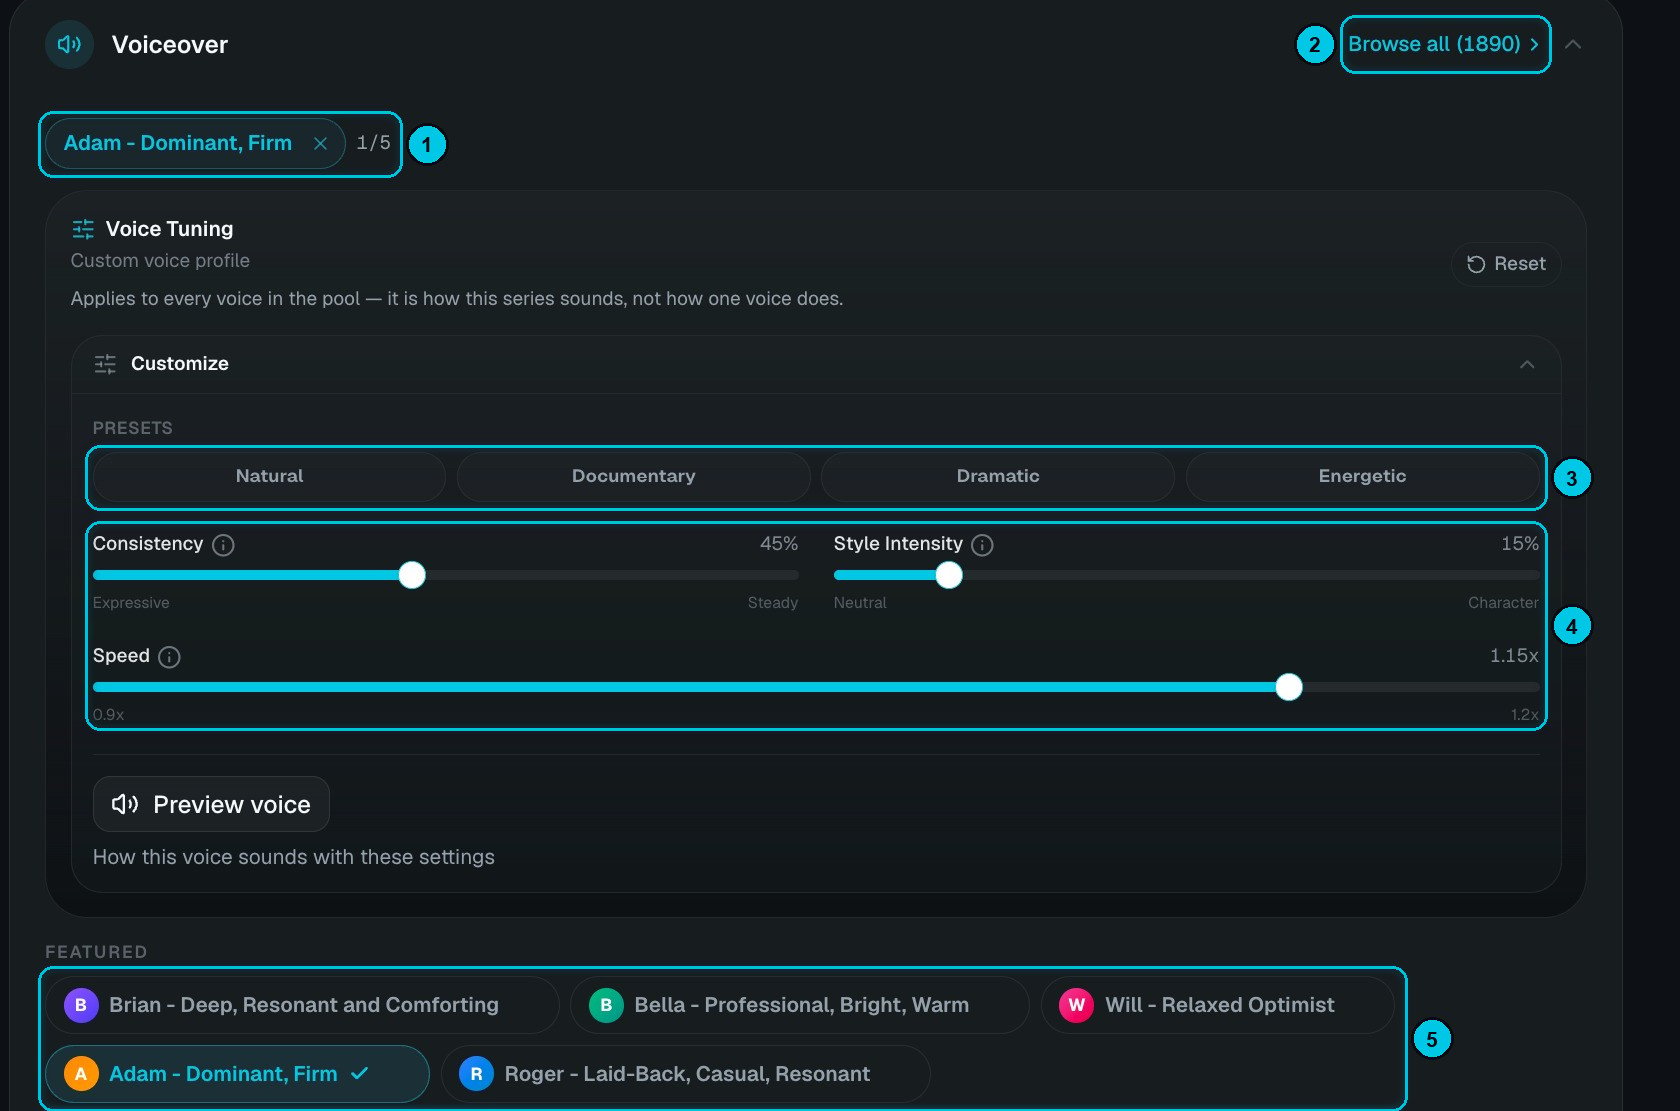Image resolution: width=1680 pixels, height=1111 pixels.
Task: Click the Speed slider handle
Action: pos(1289,687)
